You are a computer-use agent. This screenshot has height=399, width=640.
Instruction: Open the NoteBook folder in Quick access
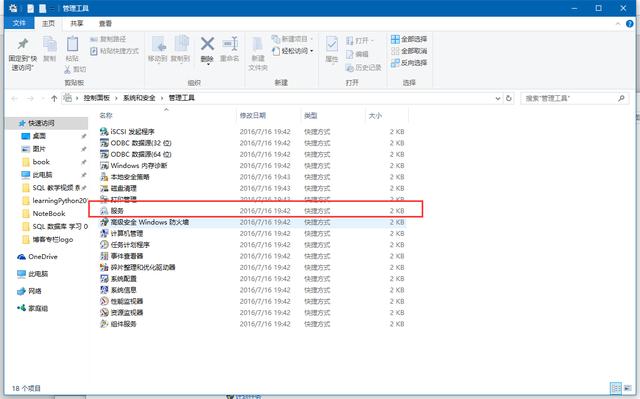pos(44,213)
